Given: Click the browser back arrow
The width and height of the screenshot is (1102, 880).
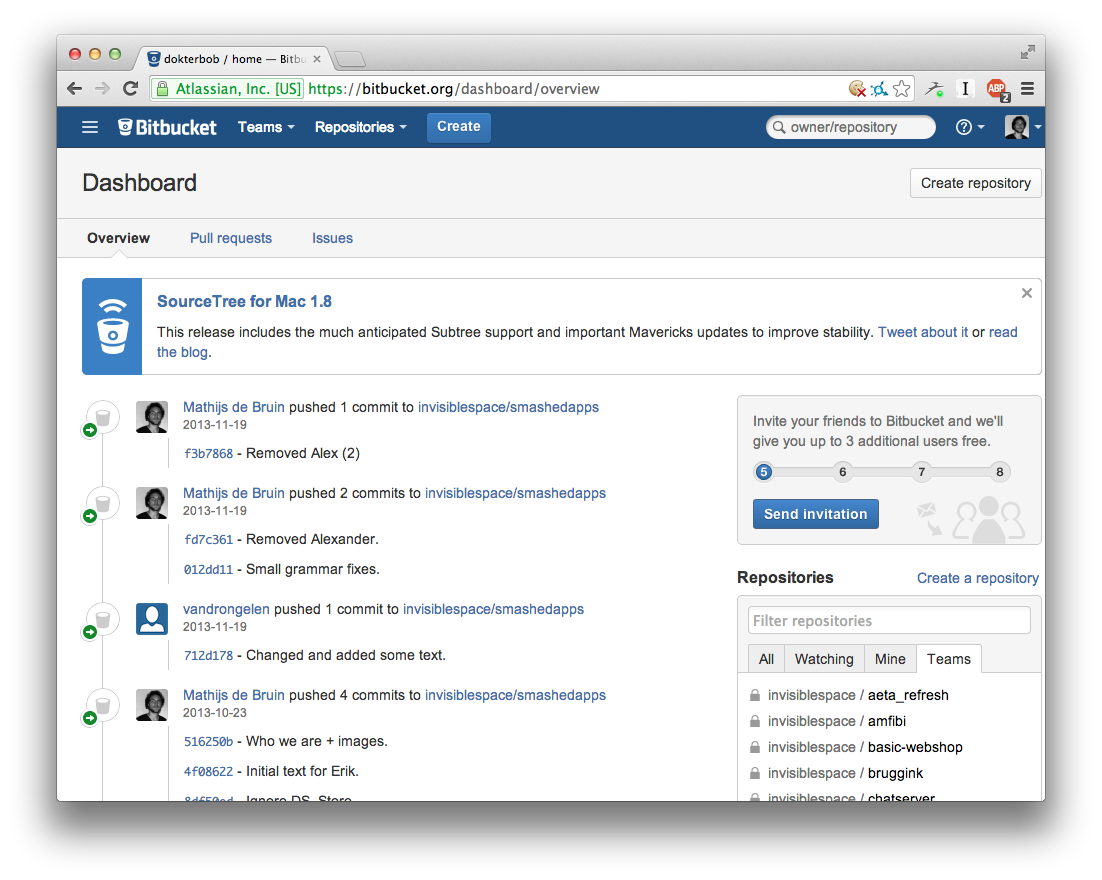Looking at the screenshot, I should pyautogui.click(x=75, y=89).
